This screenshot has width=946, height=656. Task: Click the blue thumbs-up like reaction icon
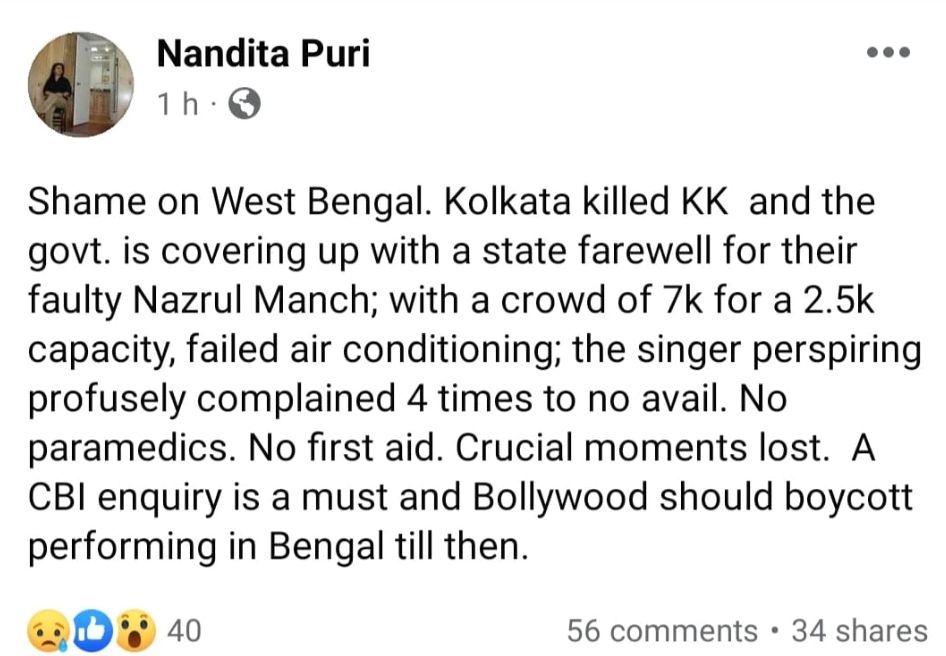90,631
